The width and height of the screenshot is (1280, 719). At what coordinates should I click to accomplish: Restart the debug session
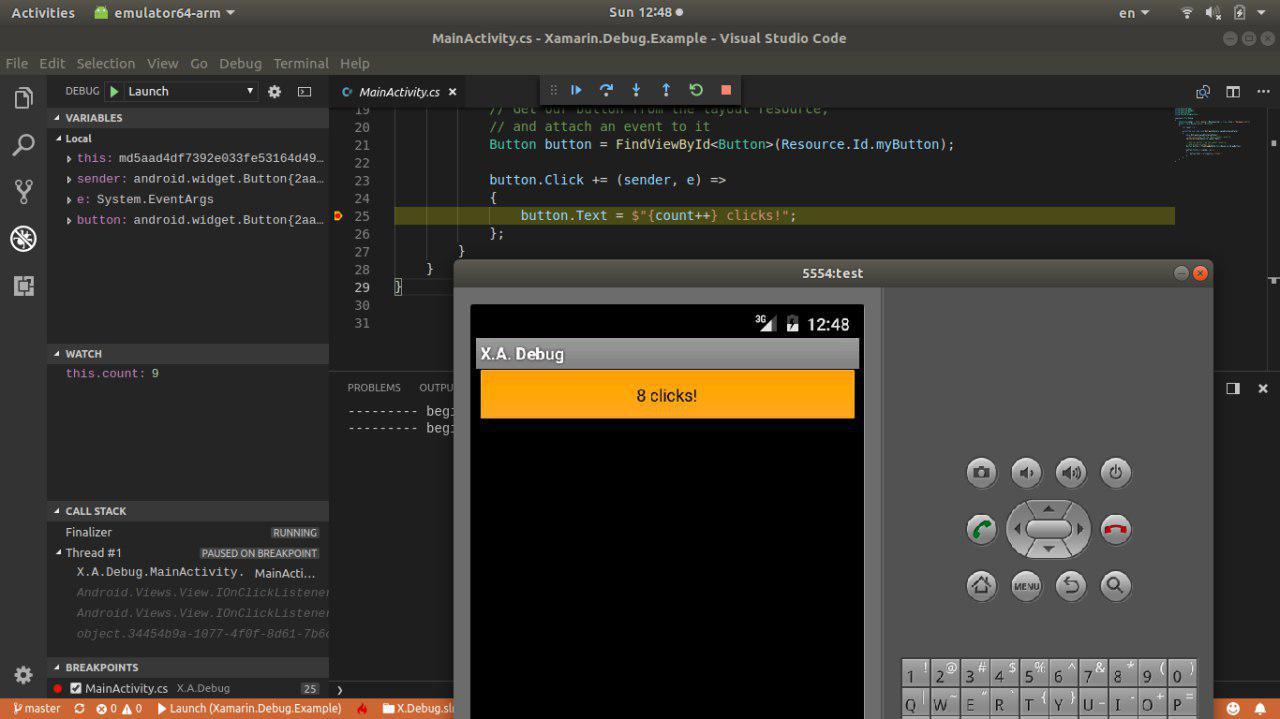click(696, 90)
